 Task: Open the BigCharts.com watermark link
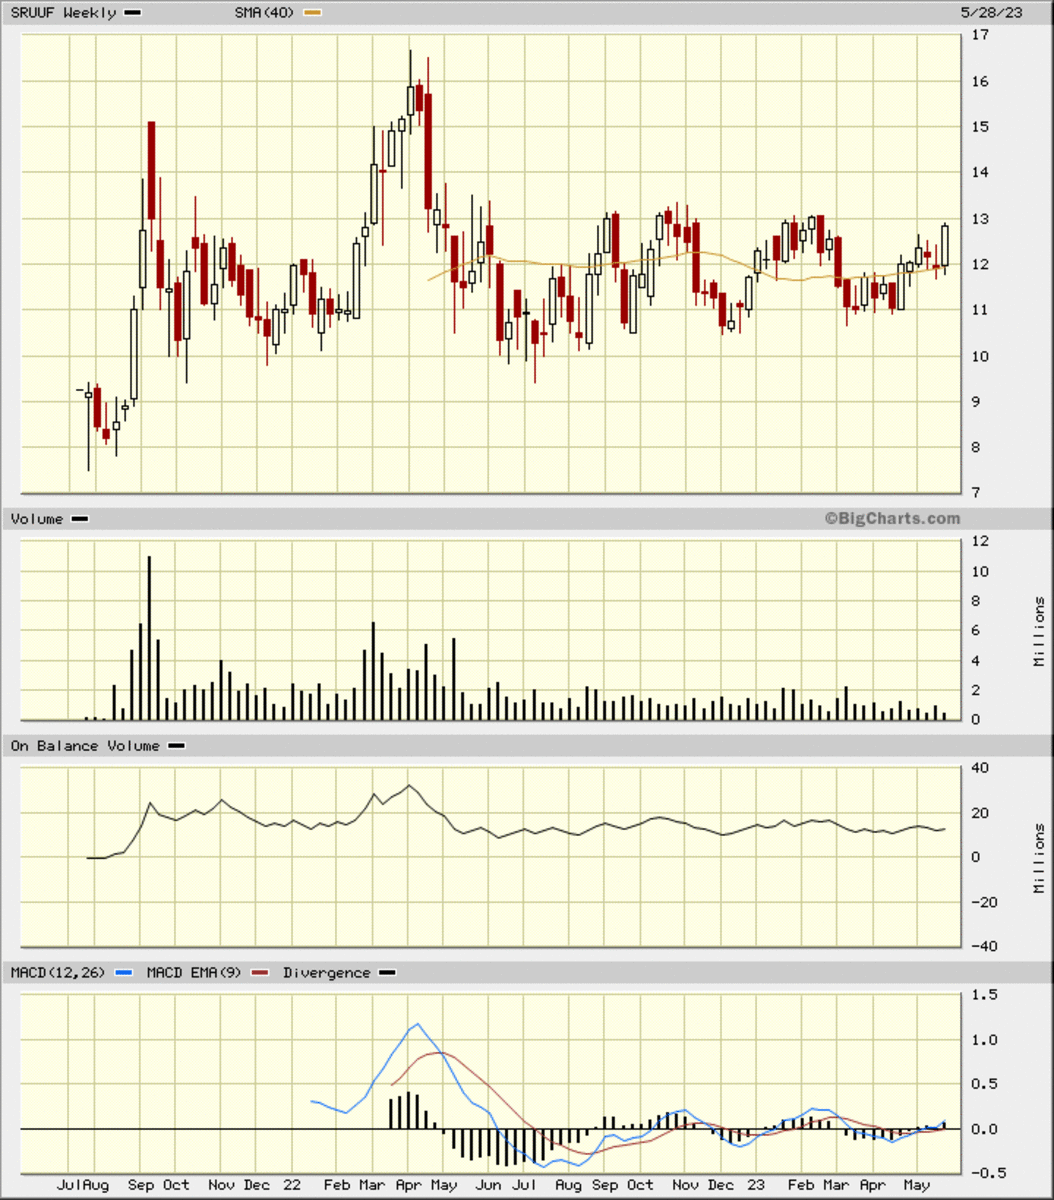click(x=892, y=518)
